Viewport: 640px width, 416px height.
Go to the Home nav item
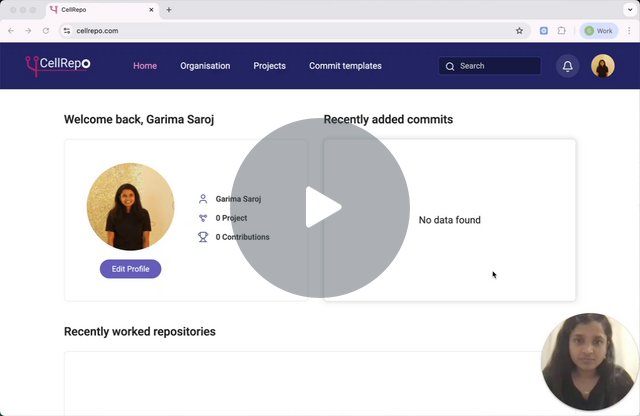point(145,66)
